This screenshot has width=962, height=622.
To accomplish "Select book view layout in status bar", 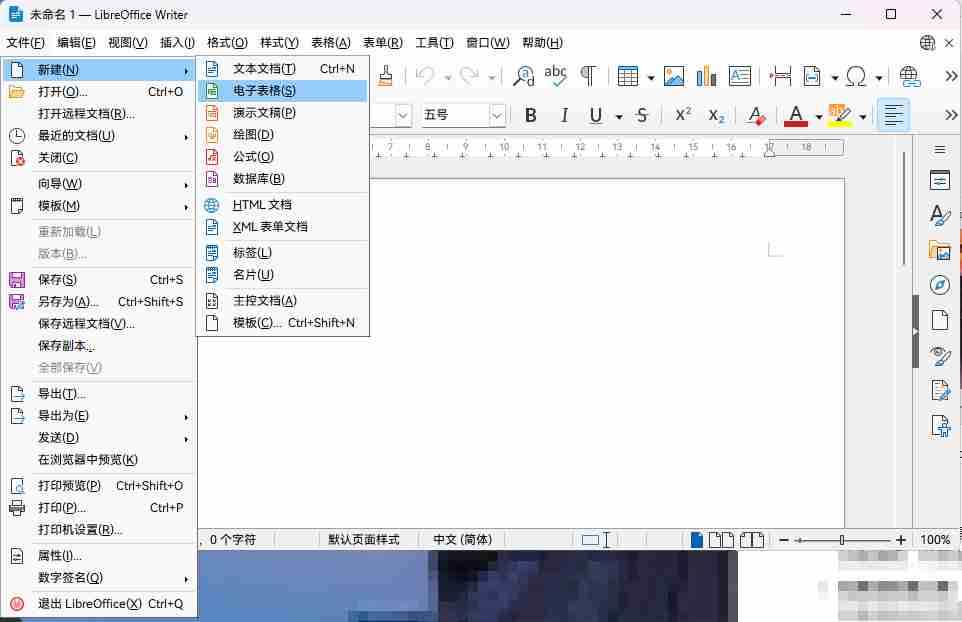I will [751, 540].
